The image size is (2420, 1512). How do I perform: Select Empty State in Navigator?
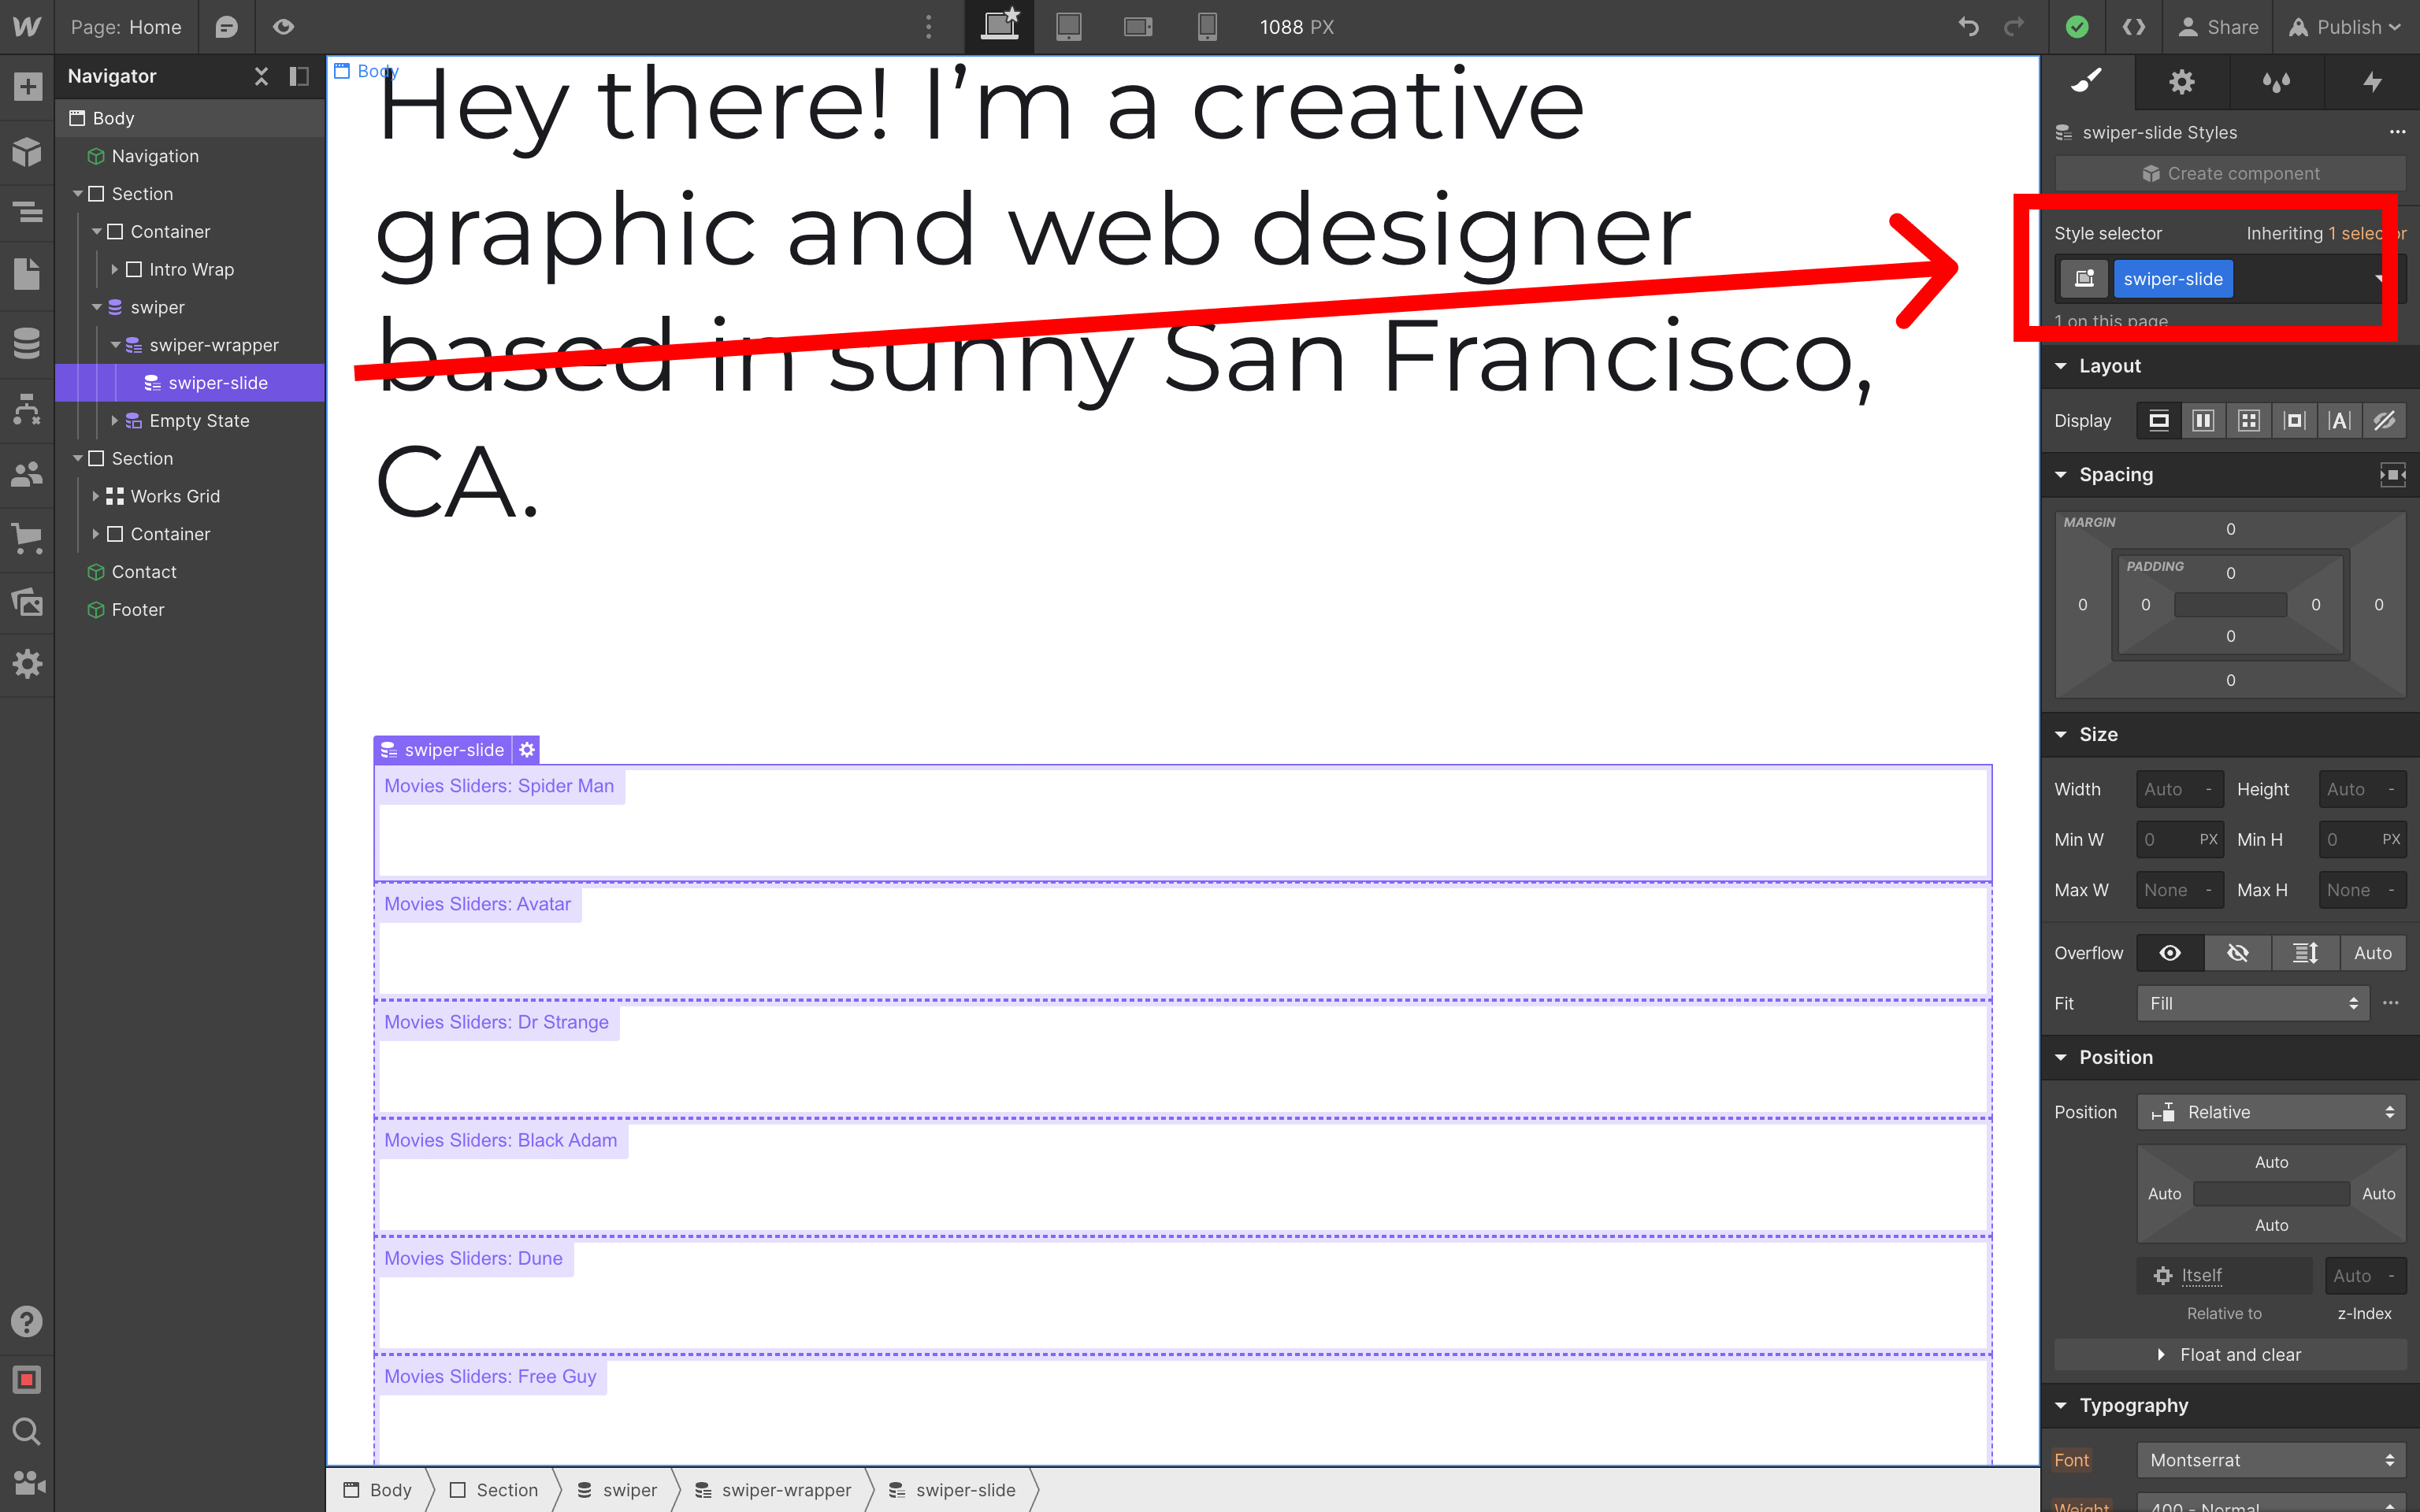tap(199, 421)
